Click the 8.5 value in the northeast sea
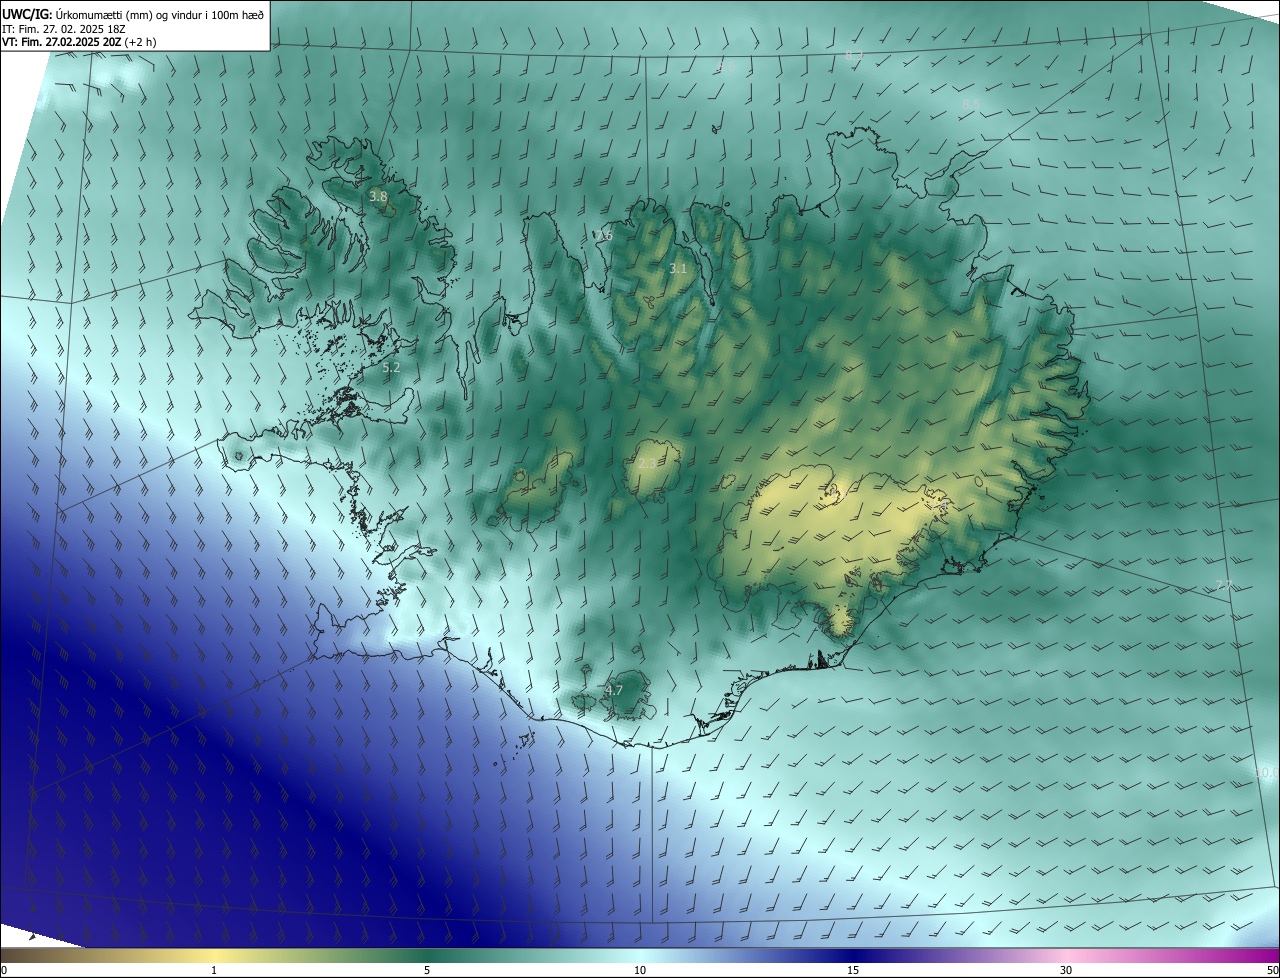This screenshot has width=1280, height=978. click(970, 104)
